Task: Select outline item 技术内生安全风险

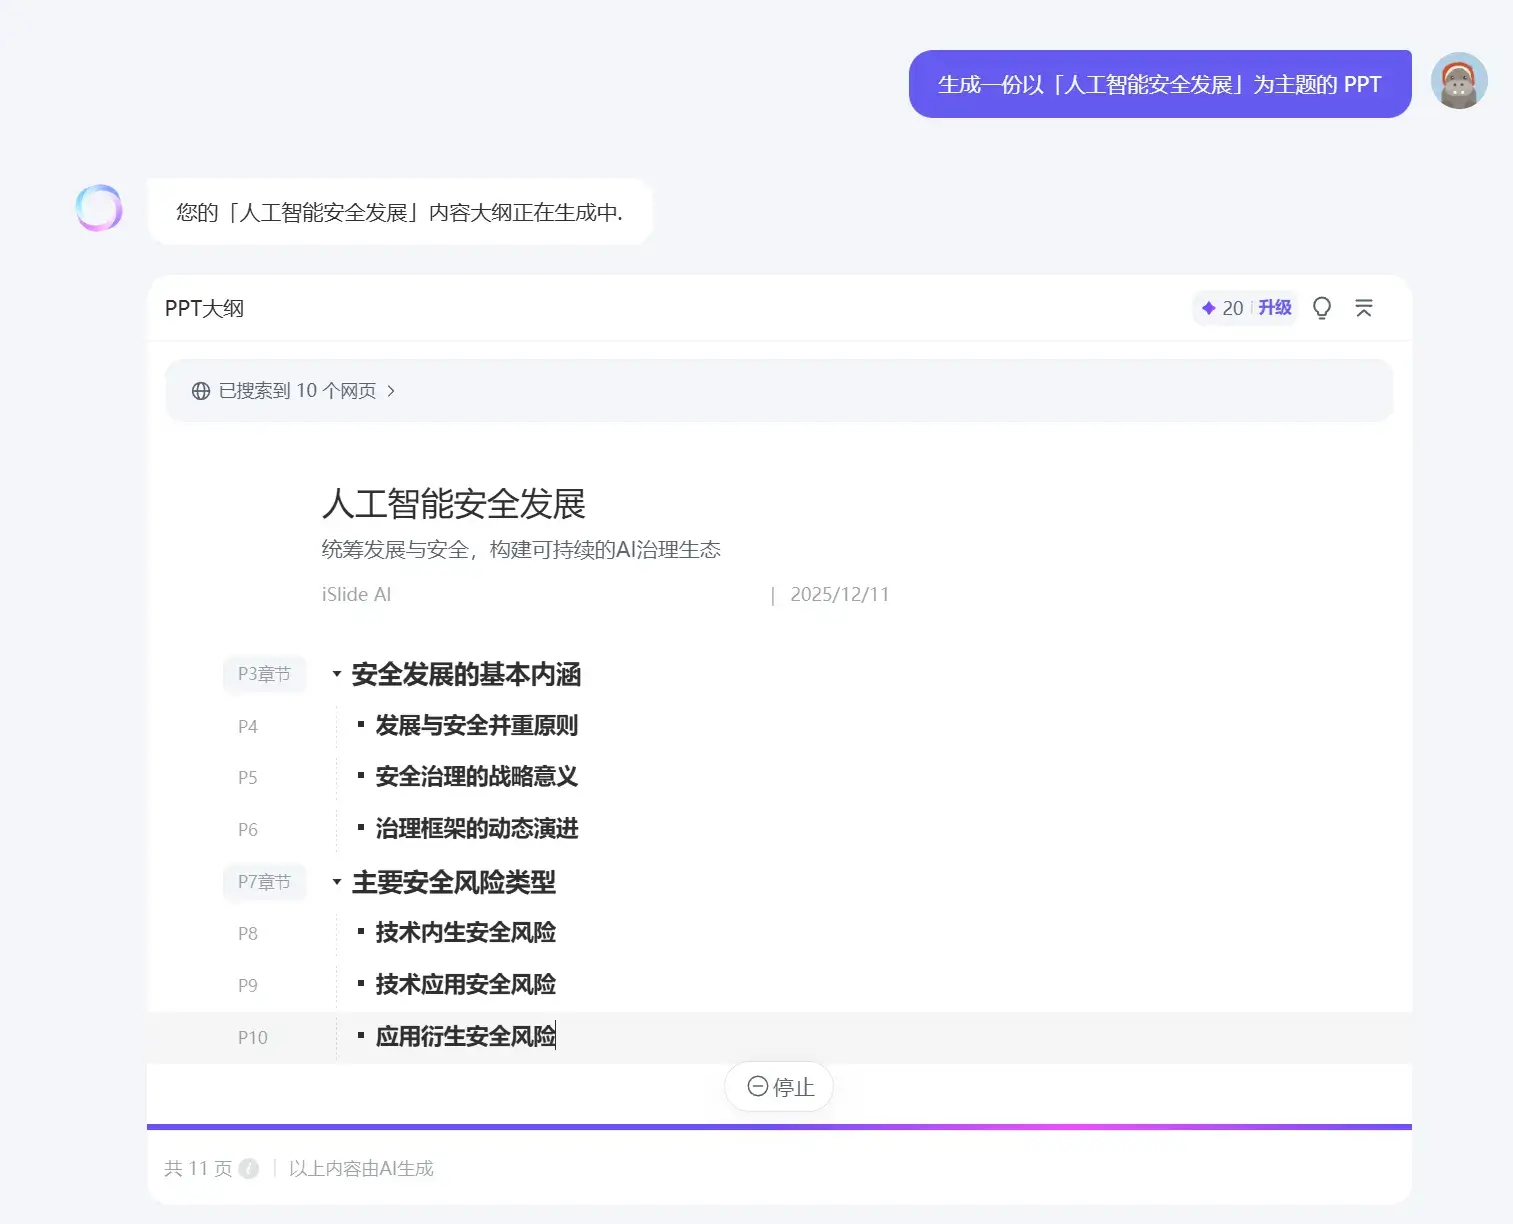Action: pos(465,933)
